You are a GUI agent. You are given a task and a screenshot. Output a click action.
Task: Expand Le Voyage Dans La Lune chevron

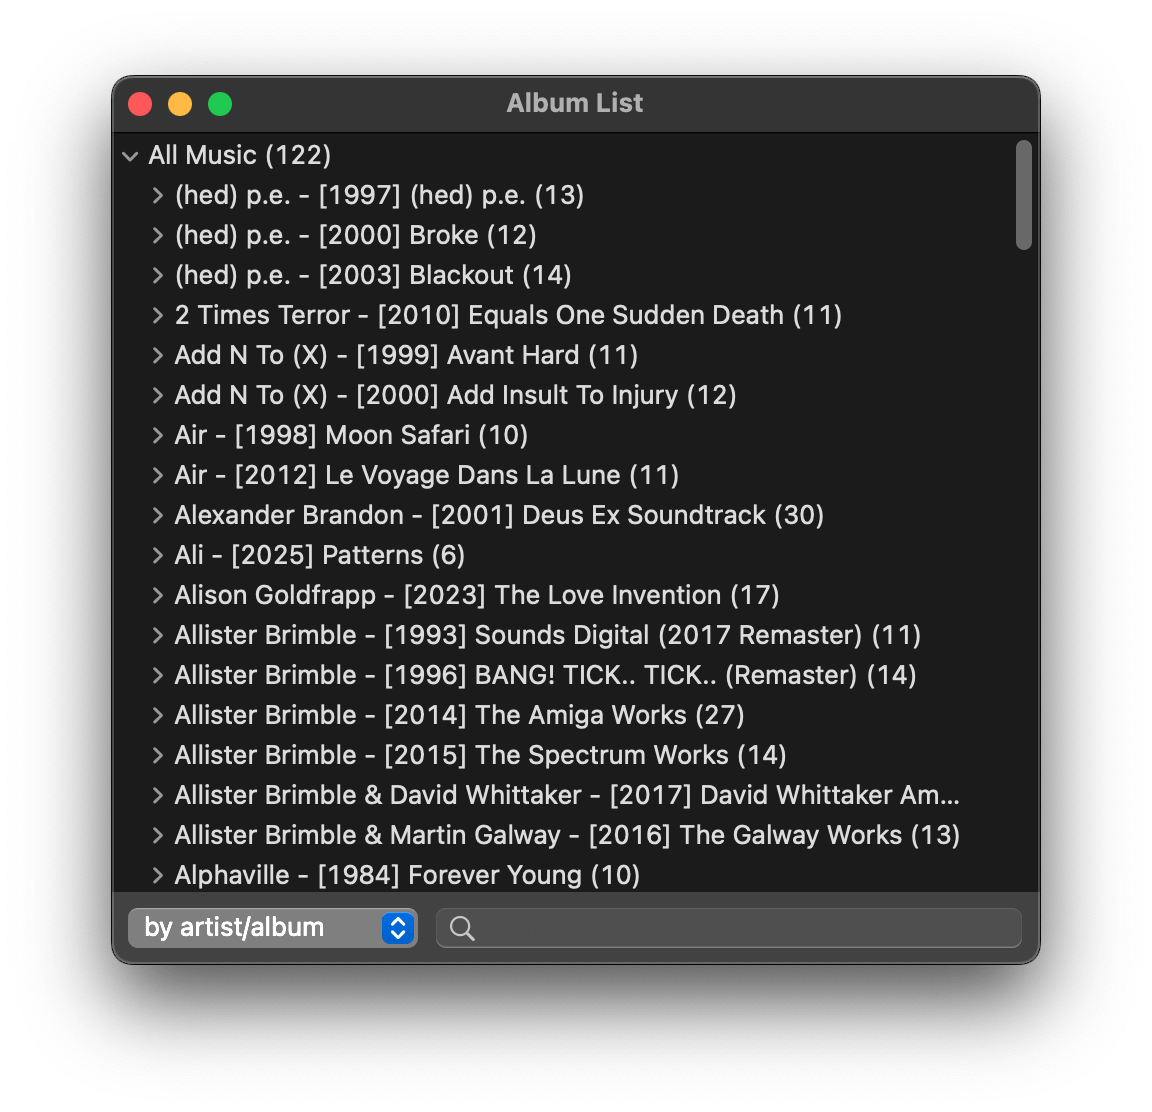pyautogui.click(x=157, y=476)
